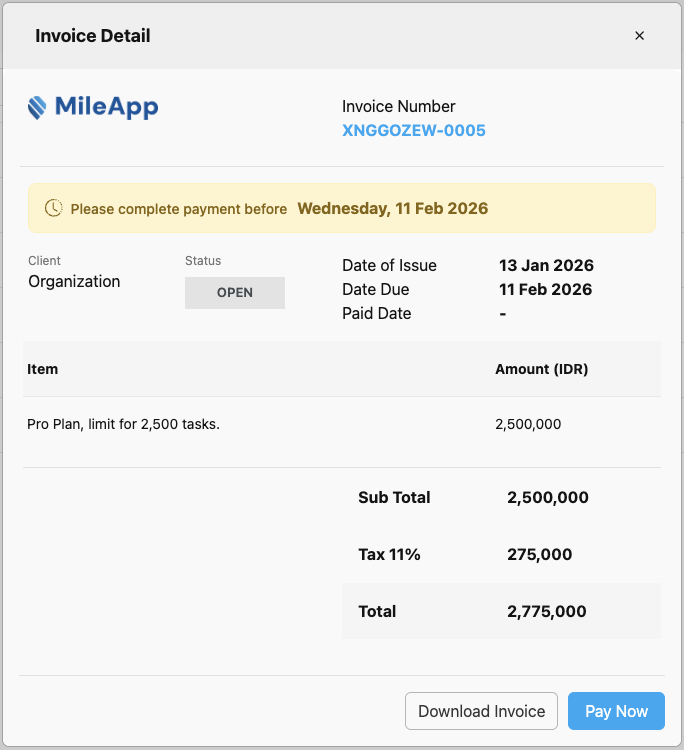This screenshot has width=684, height=750.
Task: Click the Pay Now button
Action: (x=616, y=711)
